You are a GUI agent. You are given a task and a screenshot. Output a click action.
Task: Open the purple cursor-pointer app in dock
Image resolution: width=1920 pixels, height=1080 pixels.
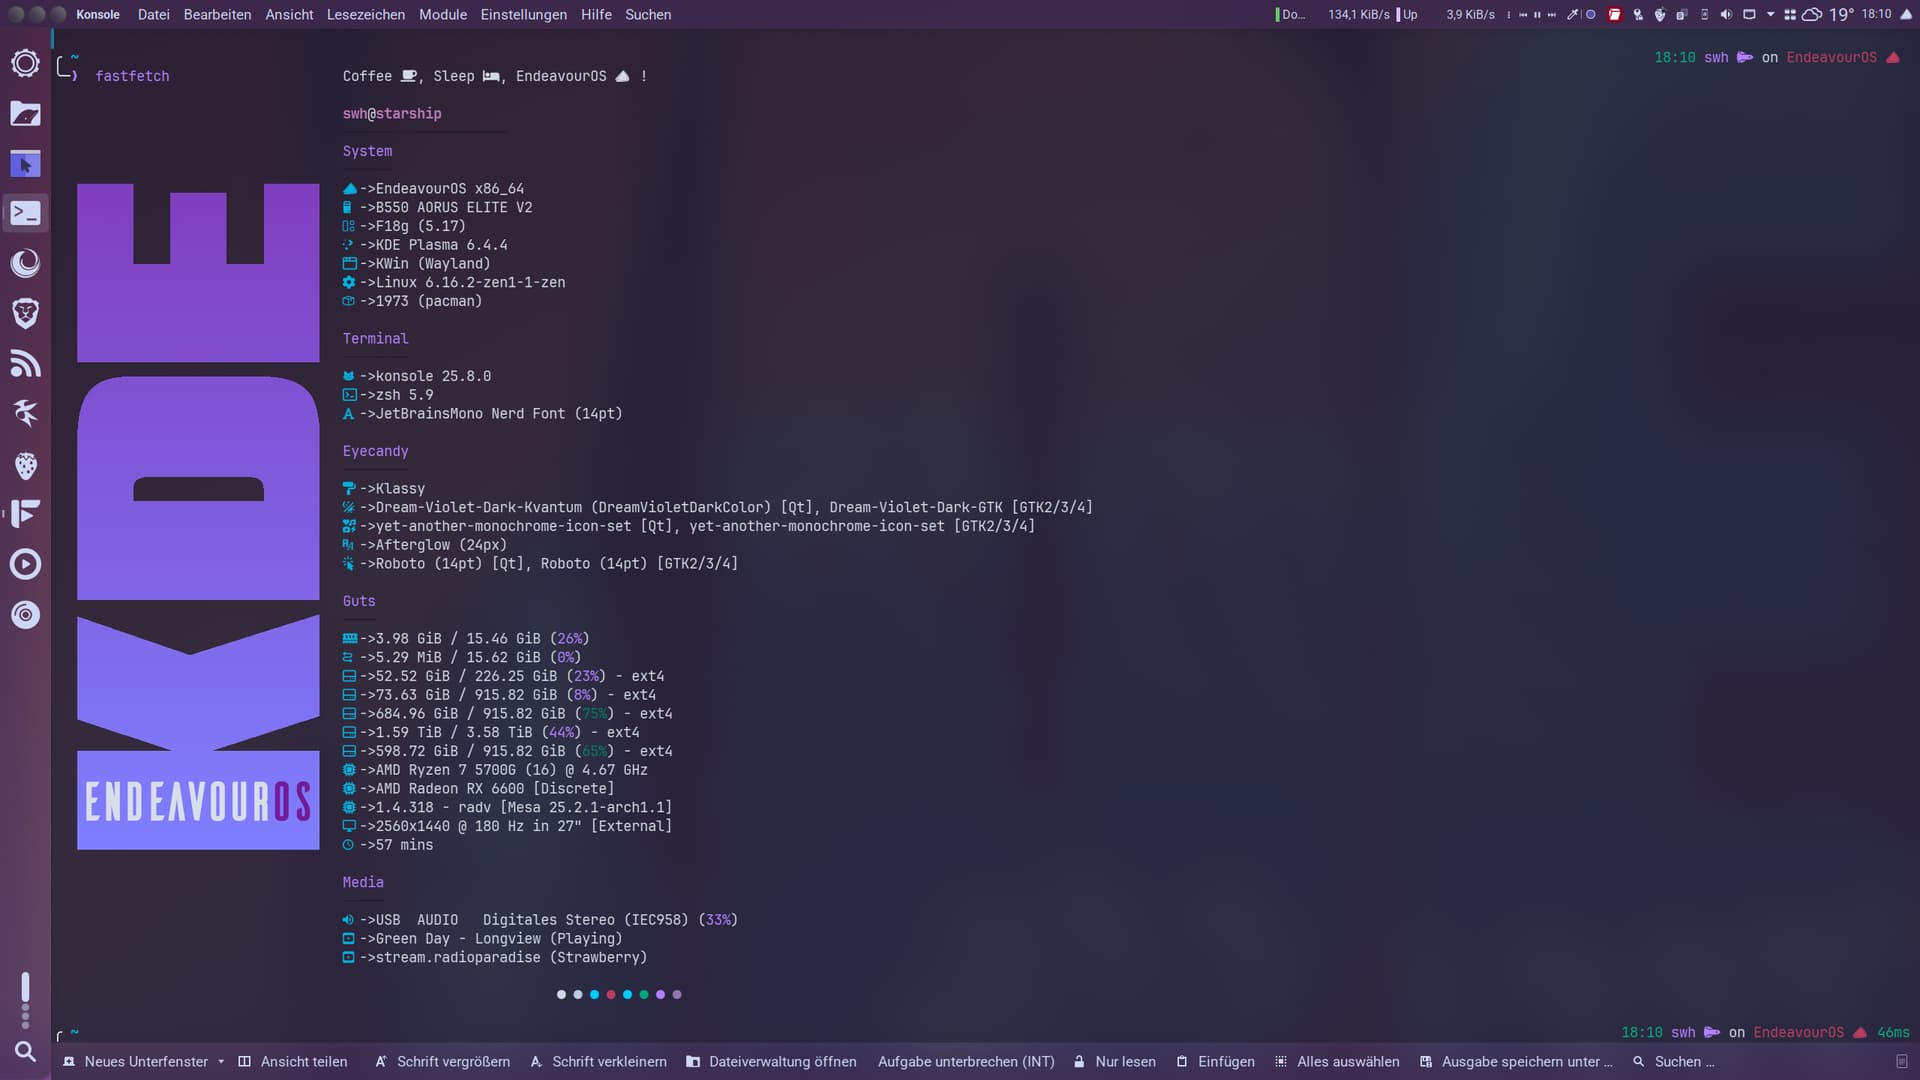26,163
